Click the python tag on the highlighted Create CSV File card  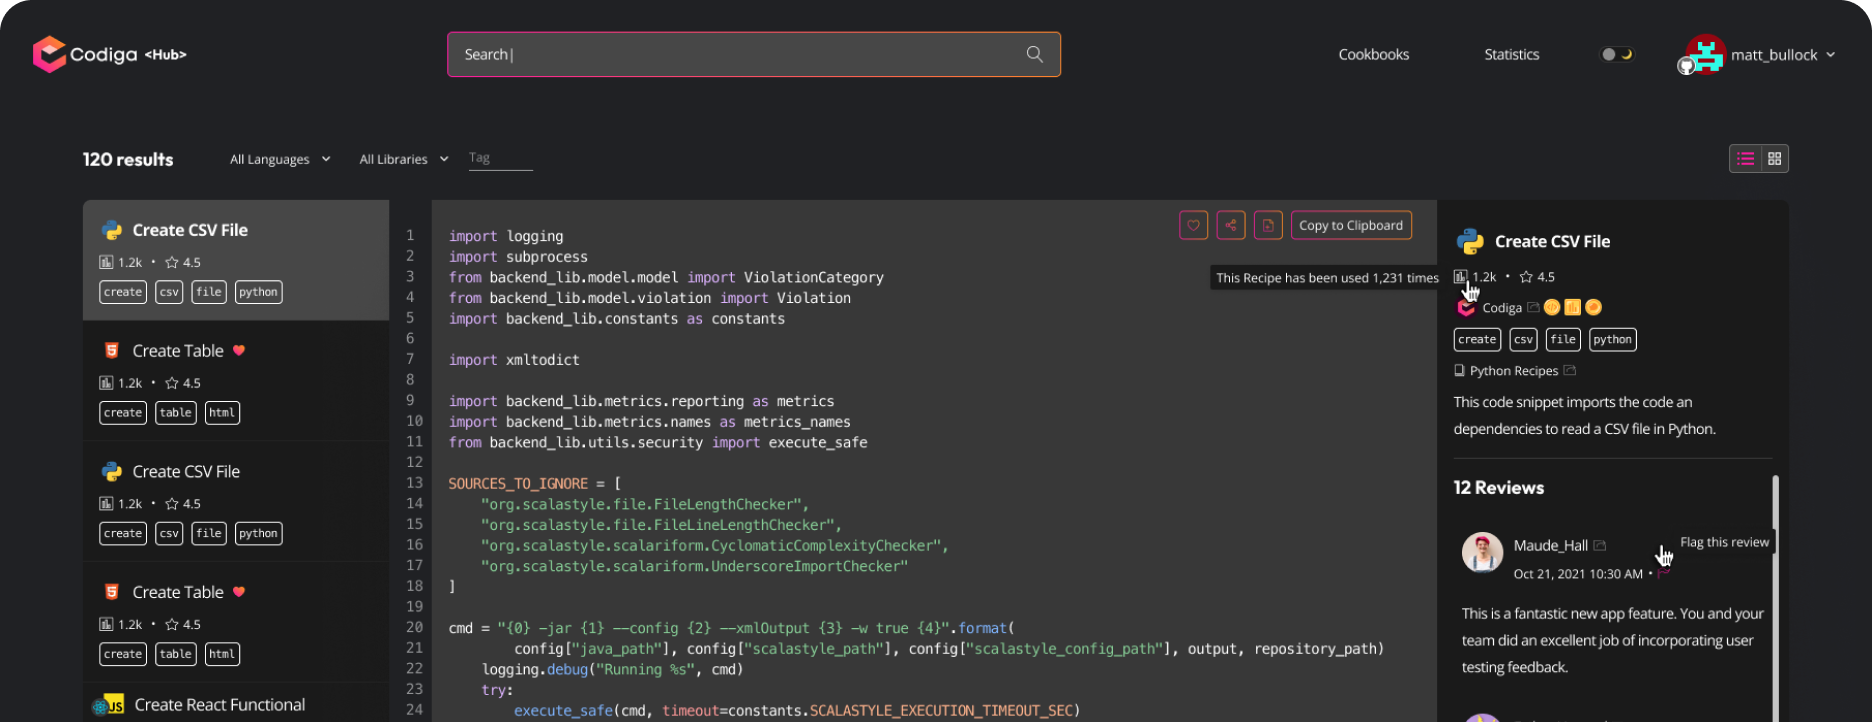coord(258,292)
